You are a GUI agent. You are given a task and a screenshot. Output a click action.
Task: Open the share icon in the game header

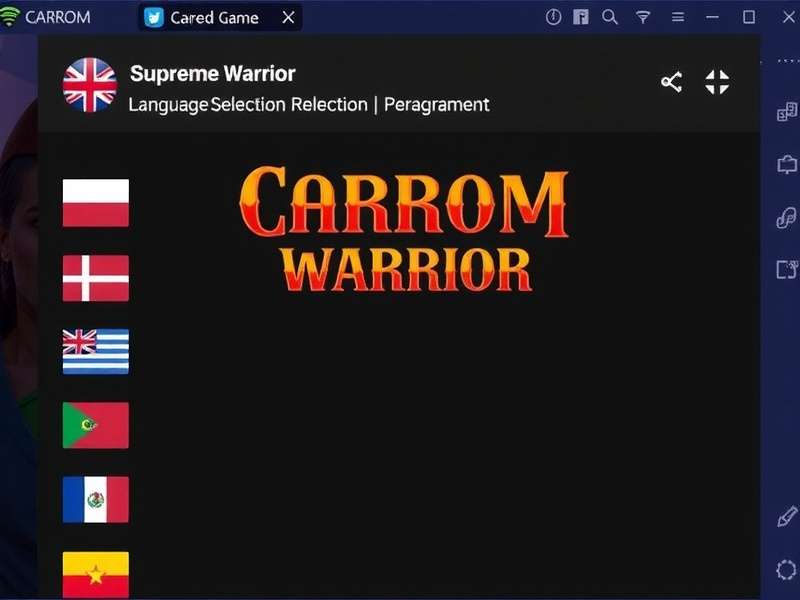tap(671, 83)
